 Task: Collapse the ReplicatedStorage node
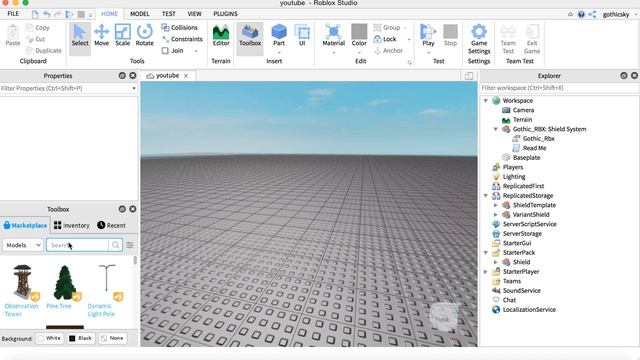pos(486,196)
